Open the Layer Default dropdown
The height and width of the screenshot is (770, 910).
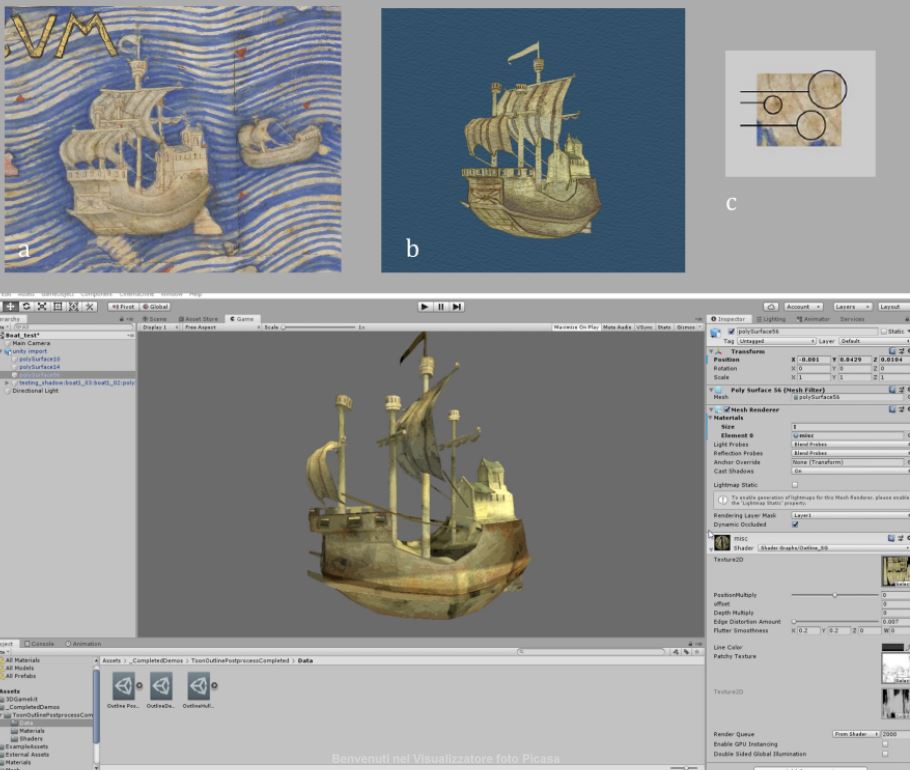click(874, 341)
